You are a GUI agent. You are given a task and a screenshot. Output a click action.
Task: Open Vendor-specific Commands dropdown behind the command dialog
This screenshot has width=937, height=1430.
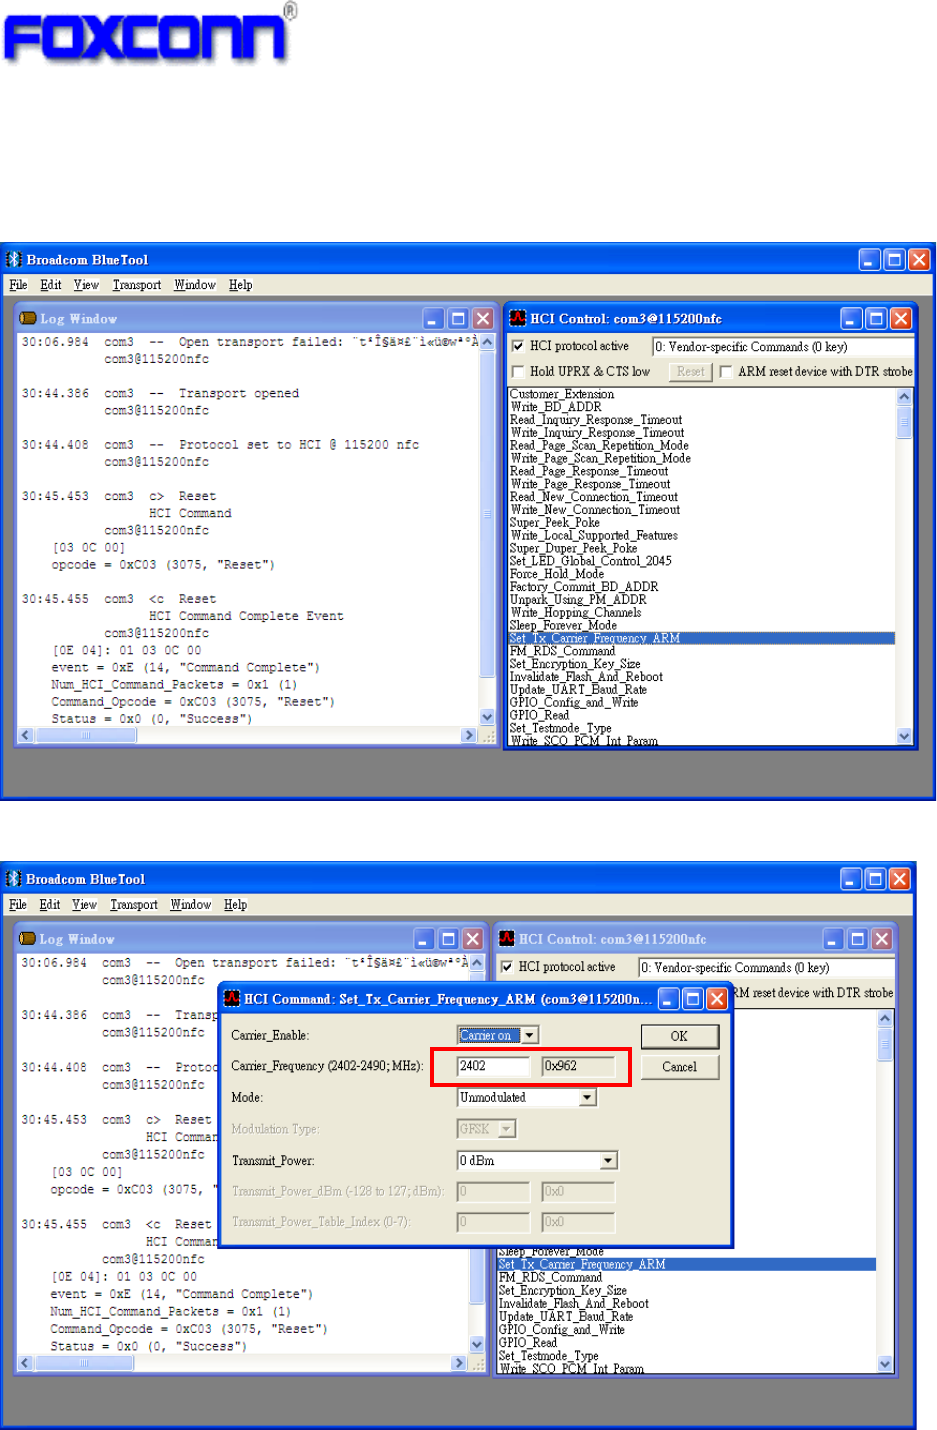click(766, 968)
